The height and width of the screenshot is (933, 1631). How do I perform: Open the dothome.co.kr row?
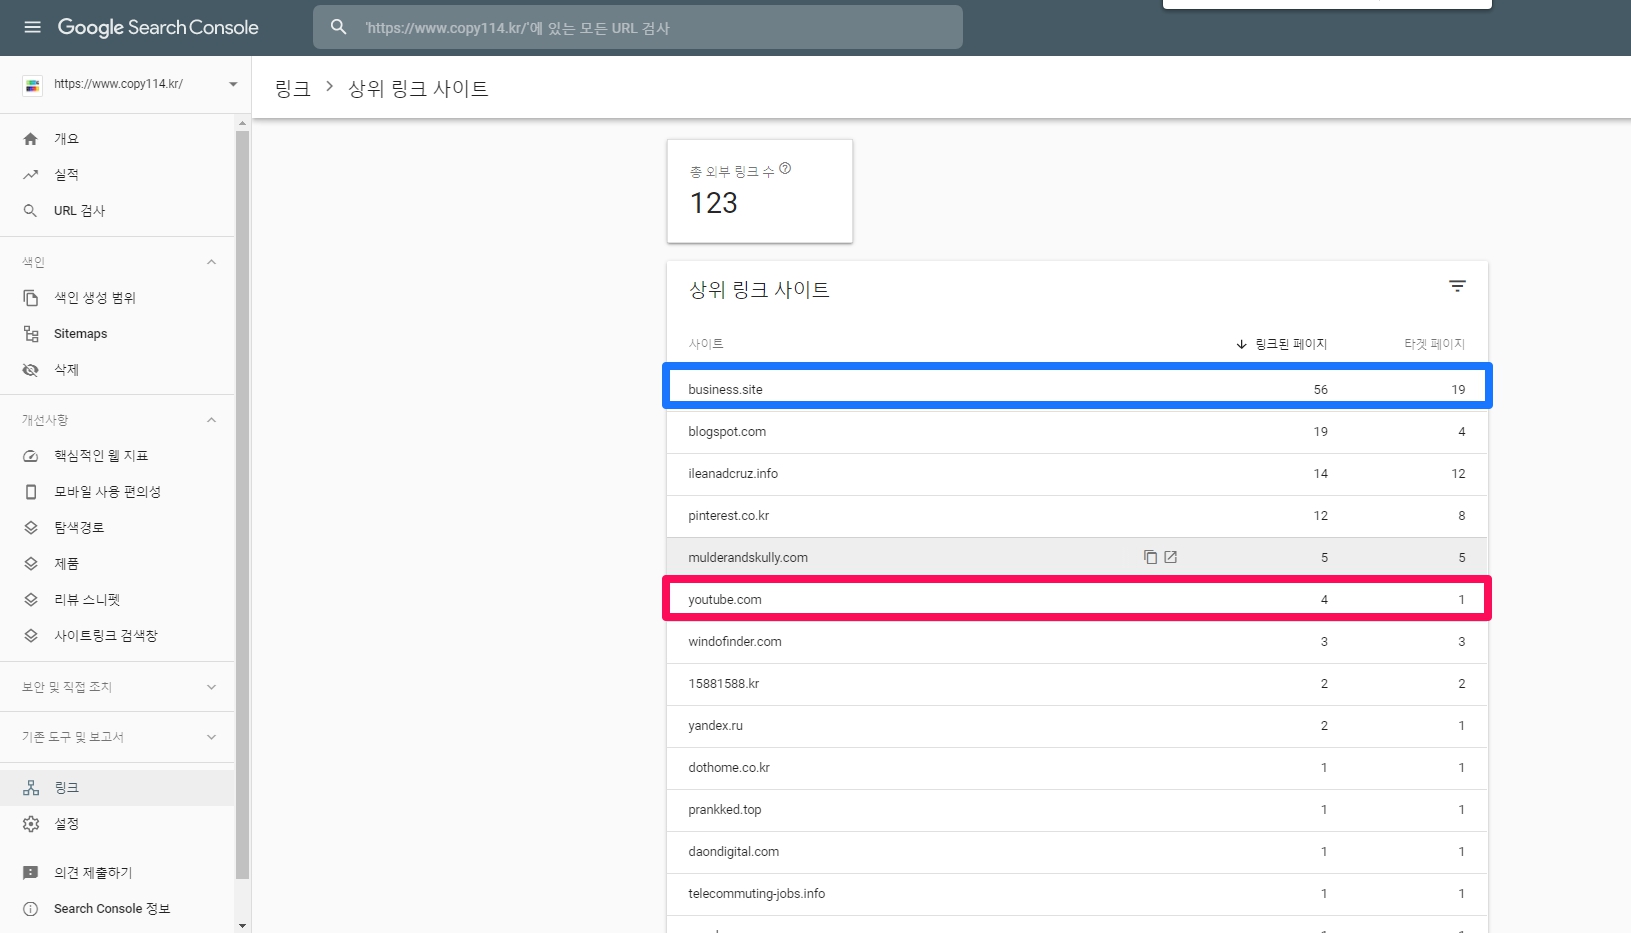[x=1077, y=768]
